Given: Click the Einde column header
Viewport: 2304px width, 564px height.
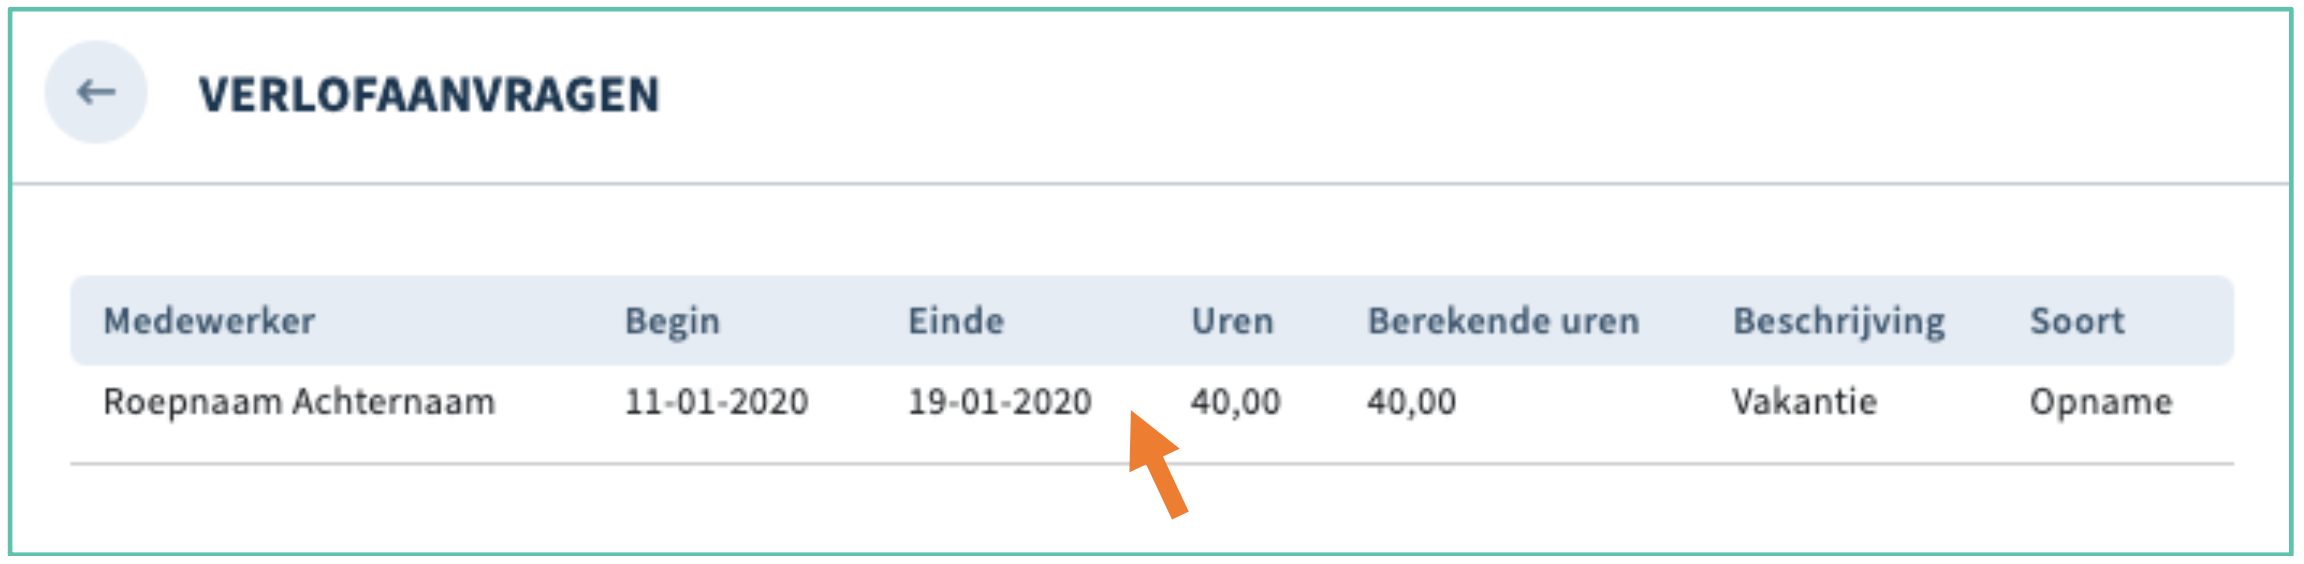Looking at the screenshot, I should click(956, 321).
